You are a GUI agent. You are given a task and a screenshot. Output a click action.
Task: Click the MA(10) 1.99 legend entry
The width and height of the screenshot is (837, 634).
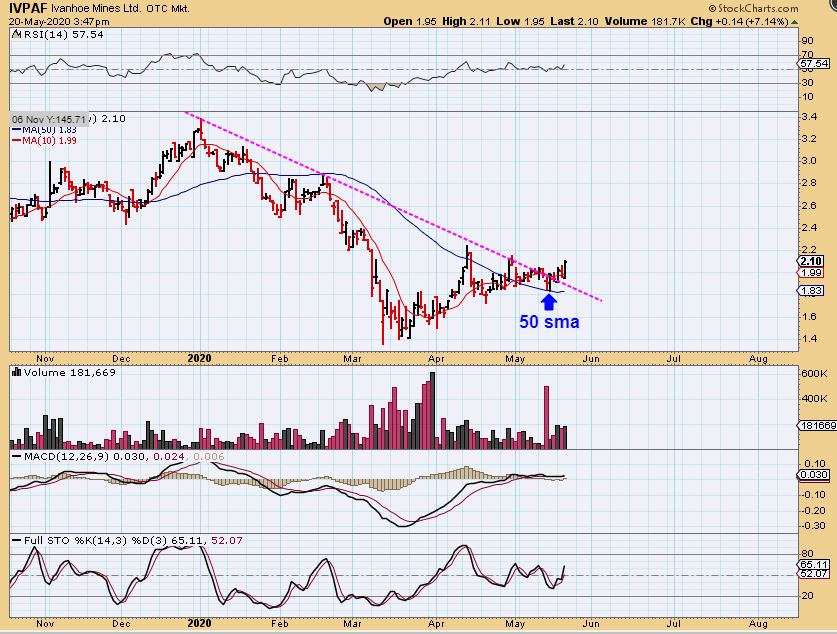point(44,140)
